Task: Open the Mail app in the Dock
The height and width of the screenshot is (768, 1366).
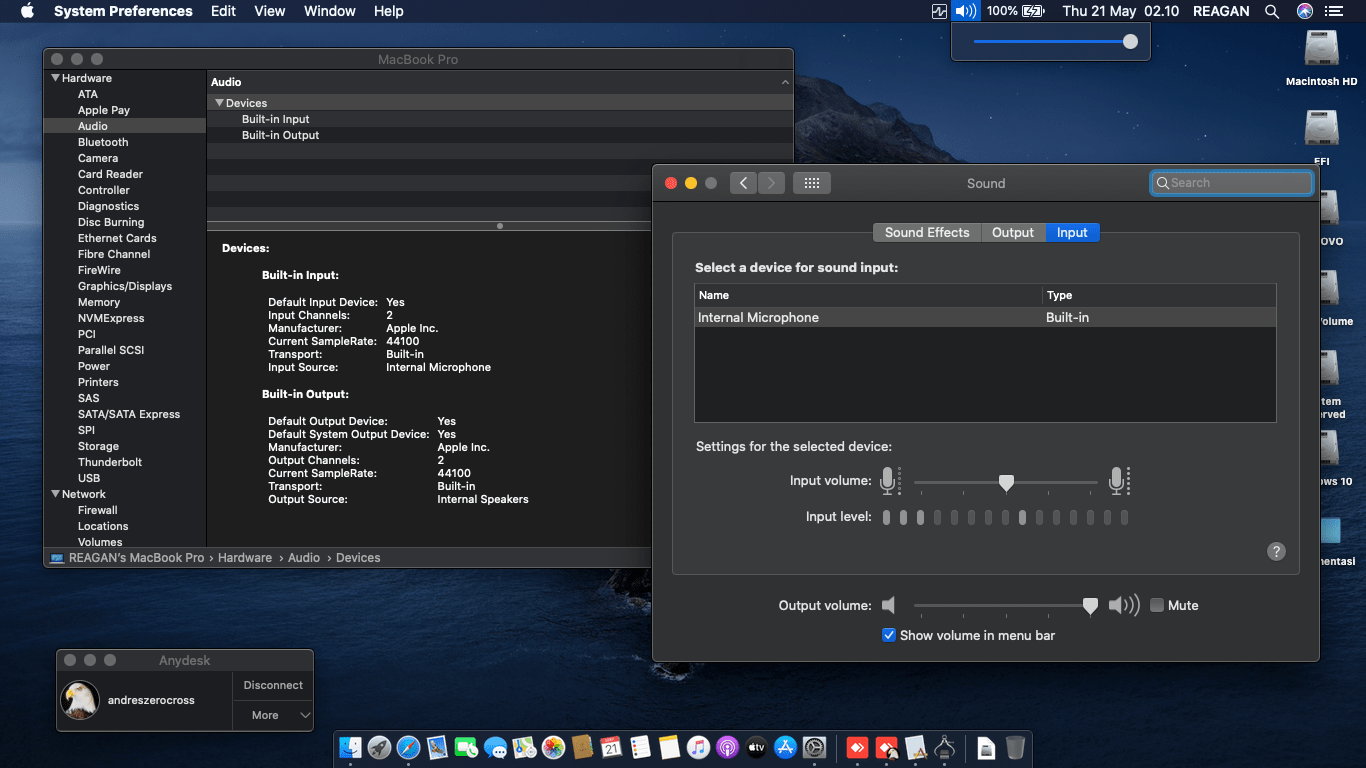Action: (x=437, y=747)
